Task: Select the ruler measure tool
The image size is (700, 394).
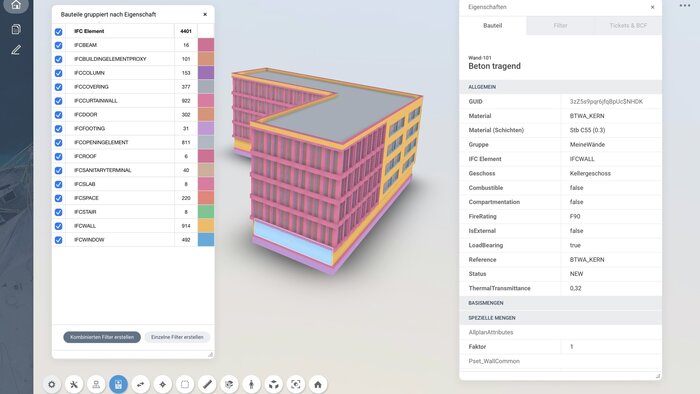Action: click(207, 384)
